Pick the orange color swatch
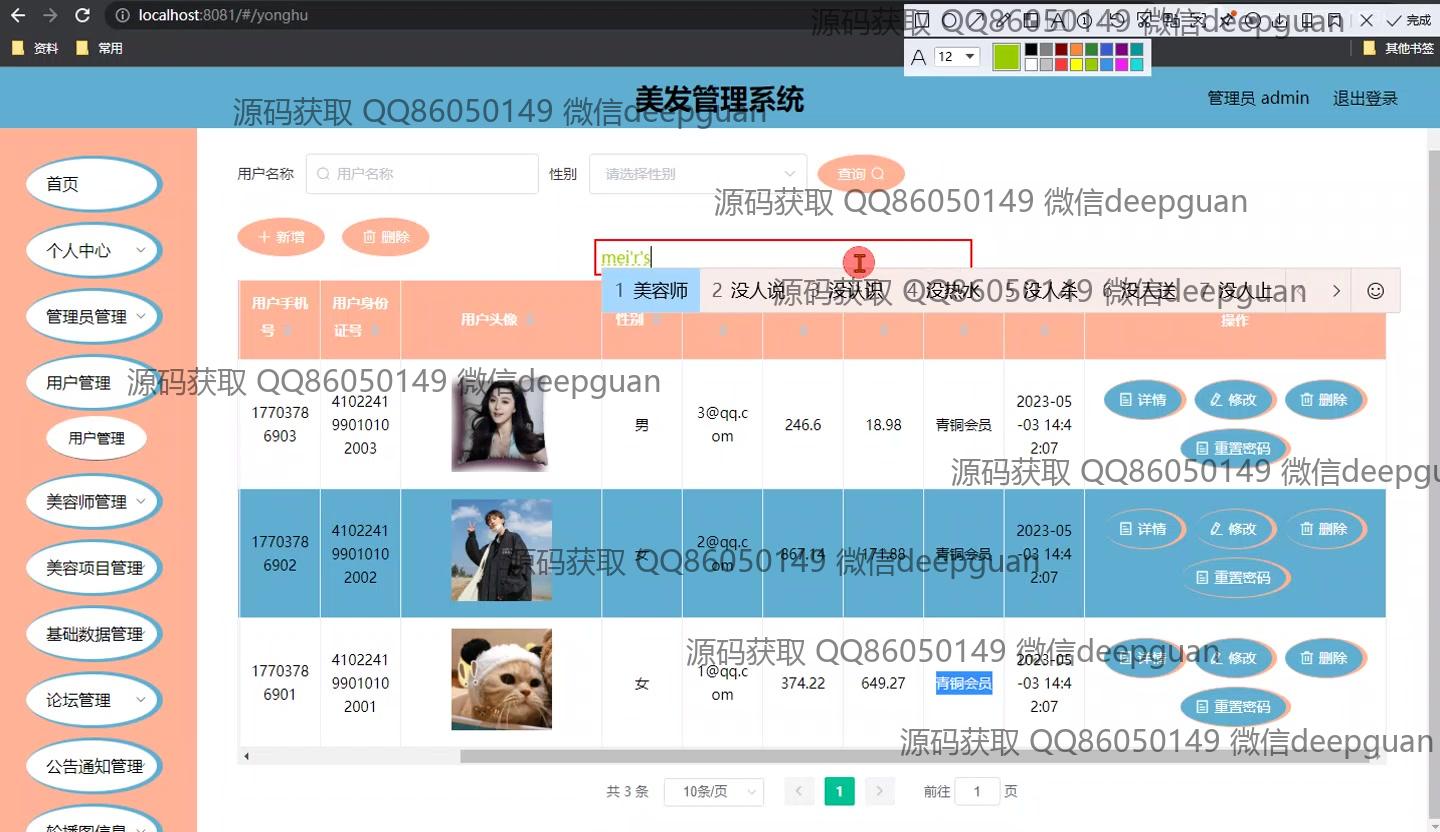The width and height of the screenshot is (1440, 832). (x=1076, y=49)
